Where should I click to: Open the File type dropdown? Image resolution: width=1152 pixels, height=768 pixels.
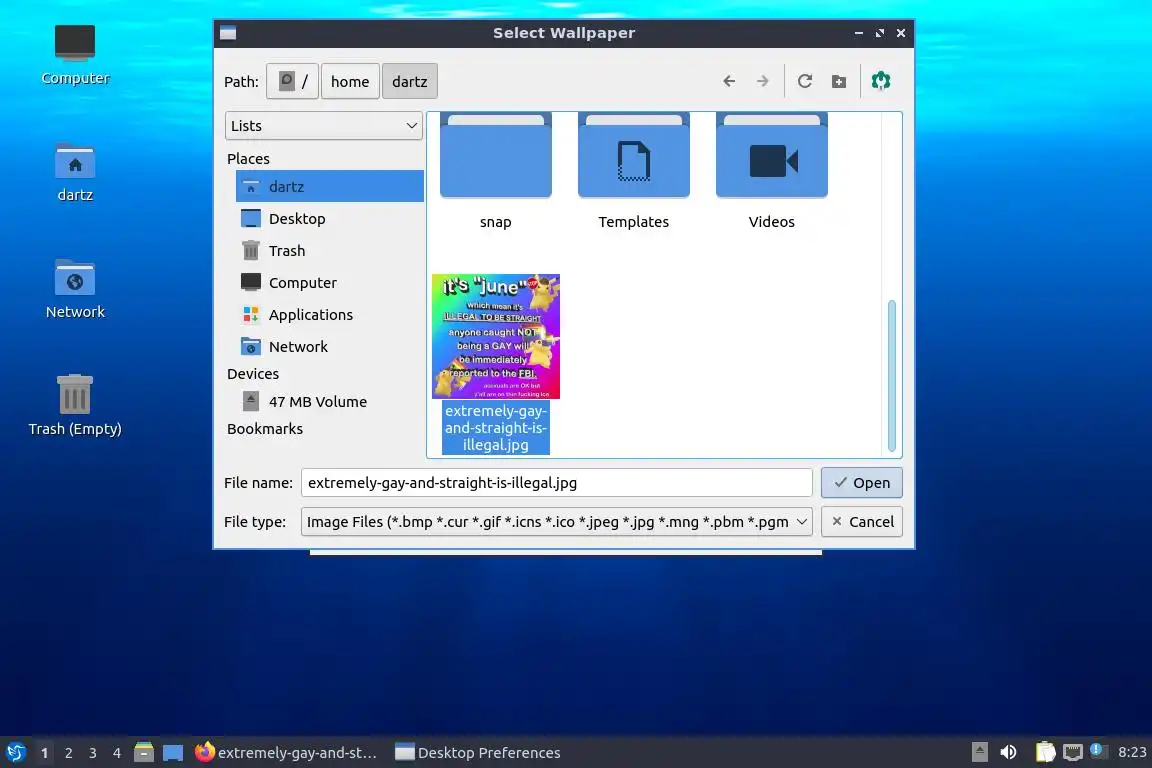(556, 522)
